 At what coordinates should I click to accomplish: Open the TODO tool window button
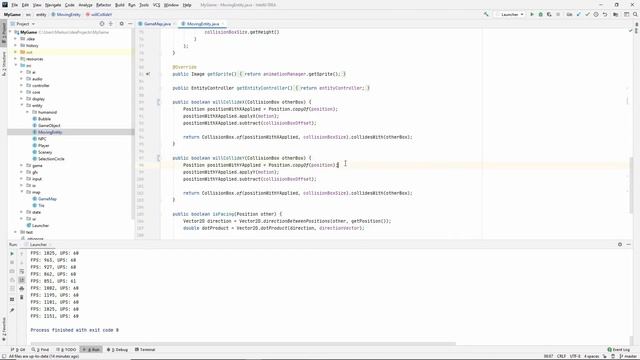pyautogui.click(x=66, y=350)
